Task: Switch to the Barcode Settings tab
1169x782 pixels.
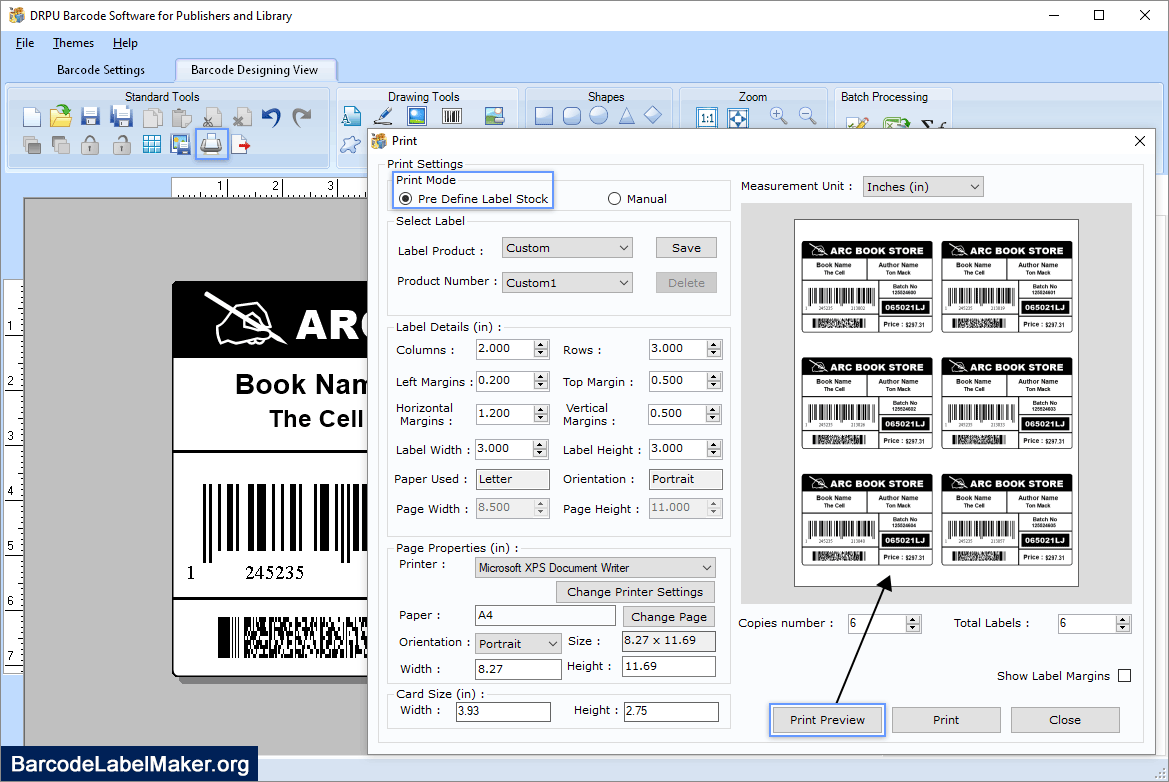Action: pyautogui.click(x=101, y=70)
